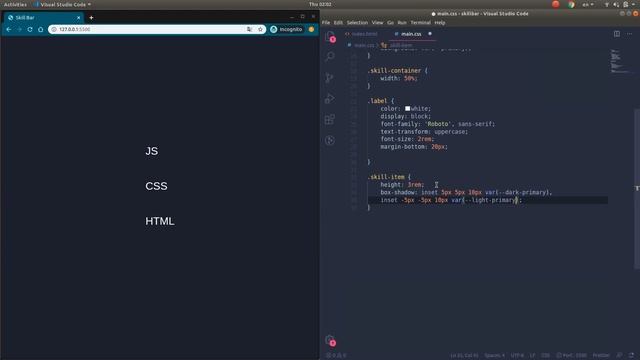Open the View menu

(x=378, y=22)
